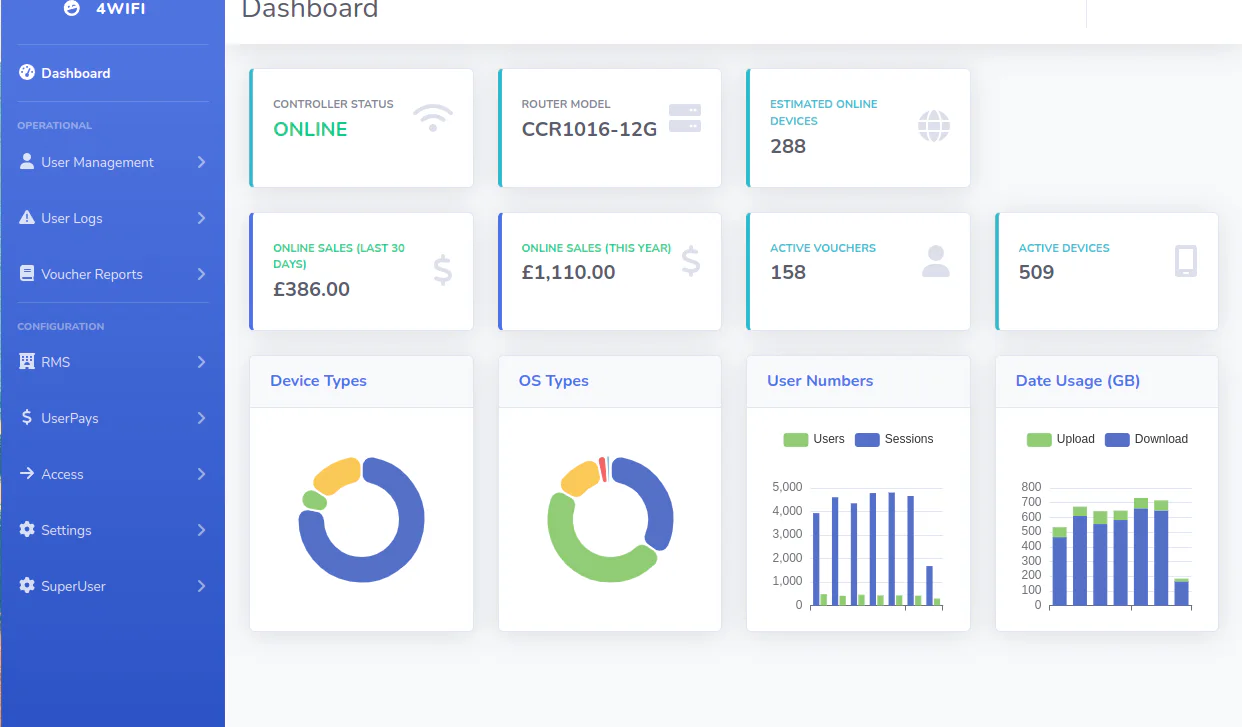Viewport: 1242px width, 727px height.
Task: Click the £1,110.00 sales value
Action: [568, 272]
